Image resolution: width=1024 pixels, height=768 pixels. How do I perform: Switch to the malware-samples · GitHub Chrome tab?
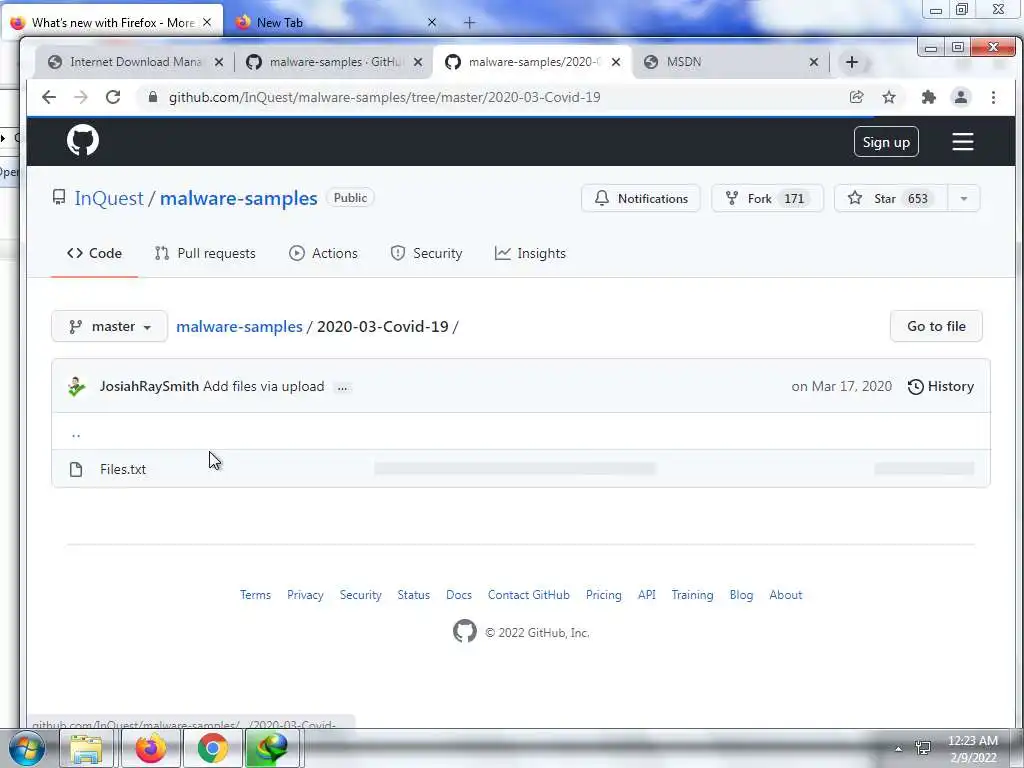tap(332, 62)
